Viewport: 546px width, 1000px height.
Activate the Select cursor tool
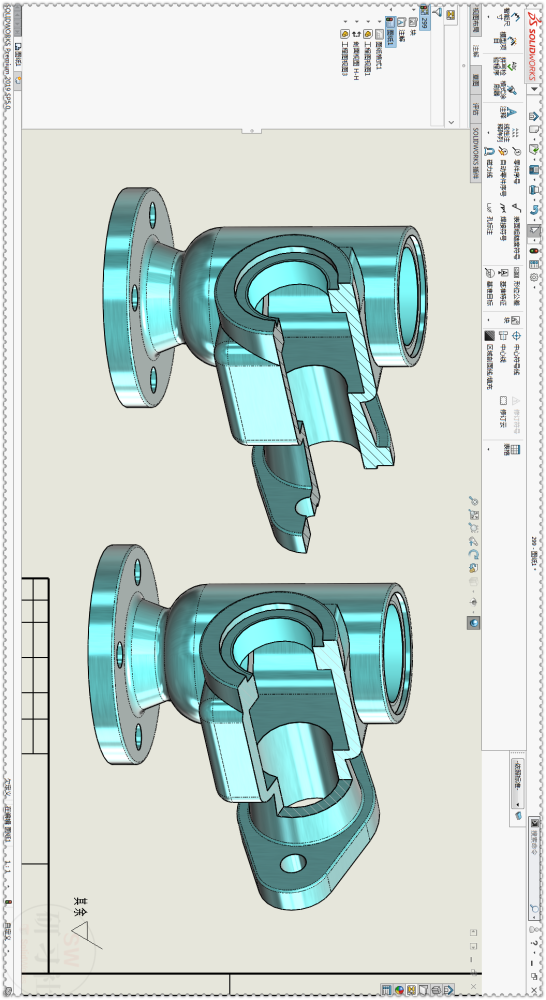point(535,231)
